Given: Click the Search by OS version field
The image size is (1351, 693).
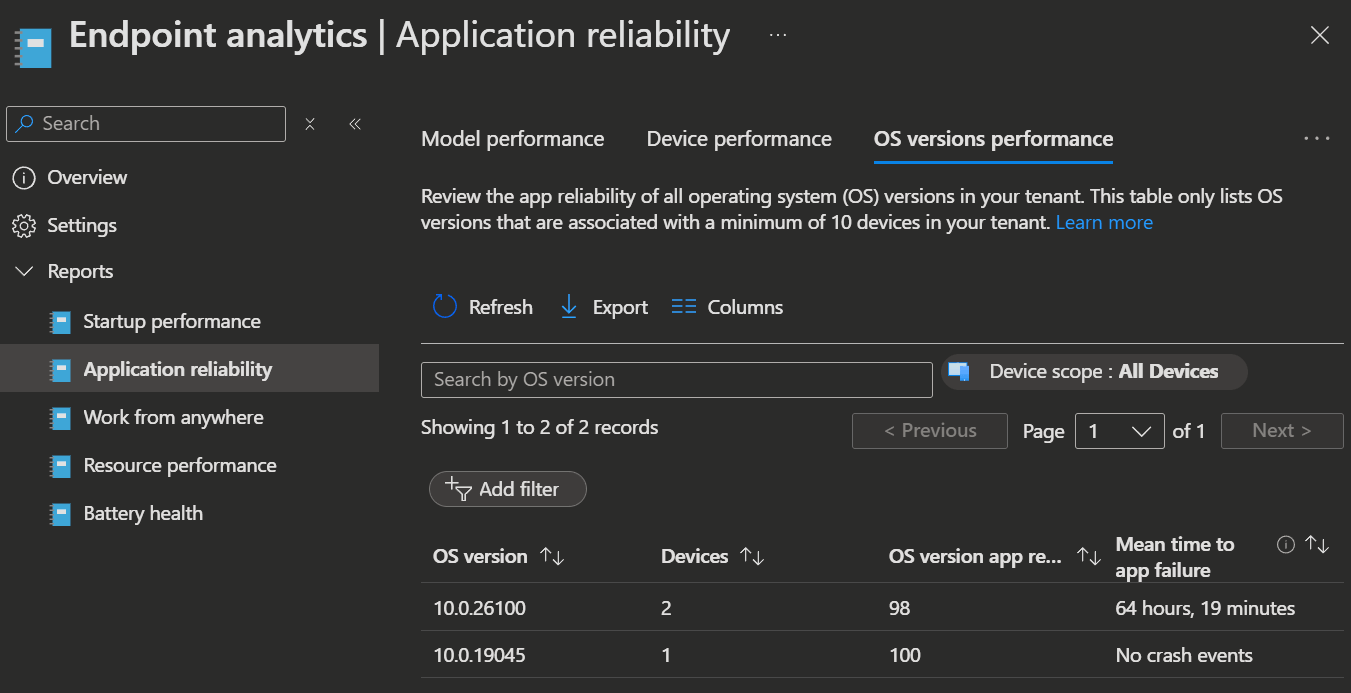Looking at the screenshot, I should [677, 380].
